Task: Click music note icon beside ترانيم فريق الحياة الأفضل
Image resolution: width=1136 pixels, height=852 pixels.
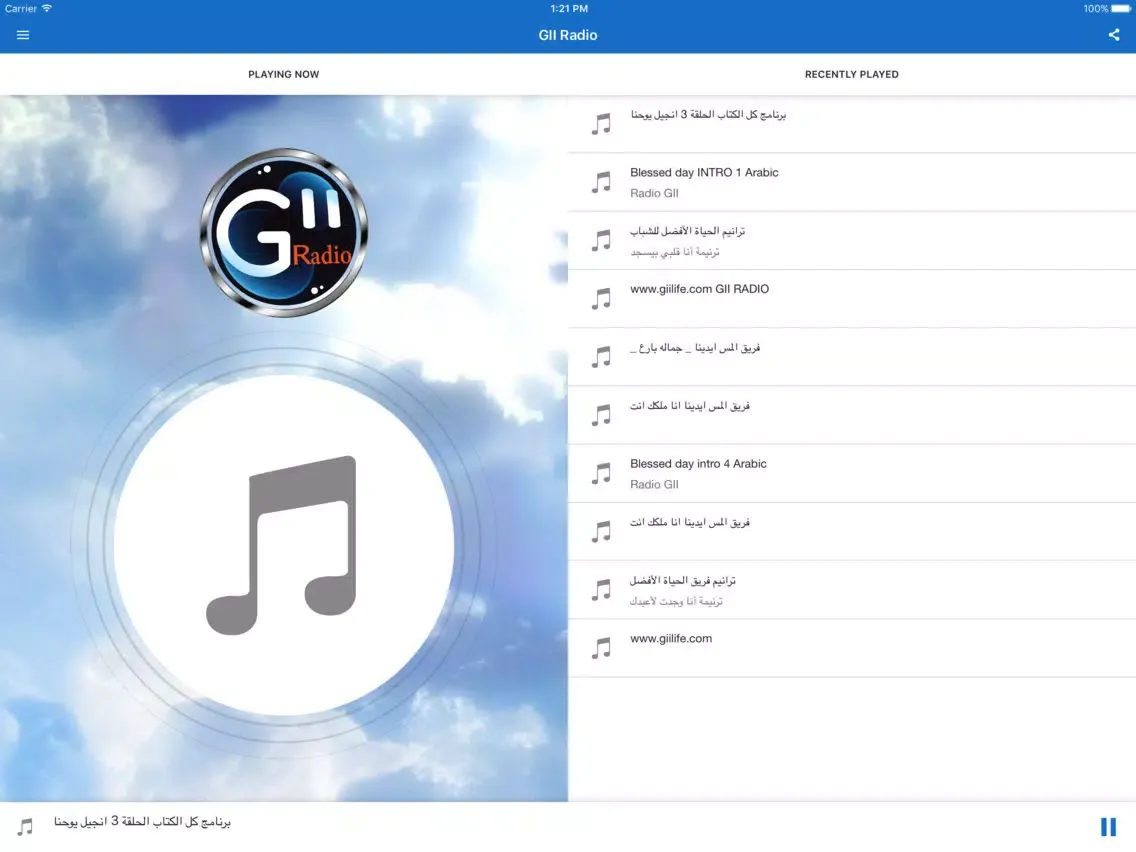Action: (x=601, y=590)
